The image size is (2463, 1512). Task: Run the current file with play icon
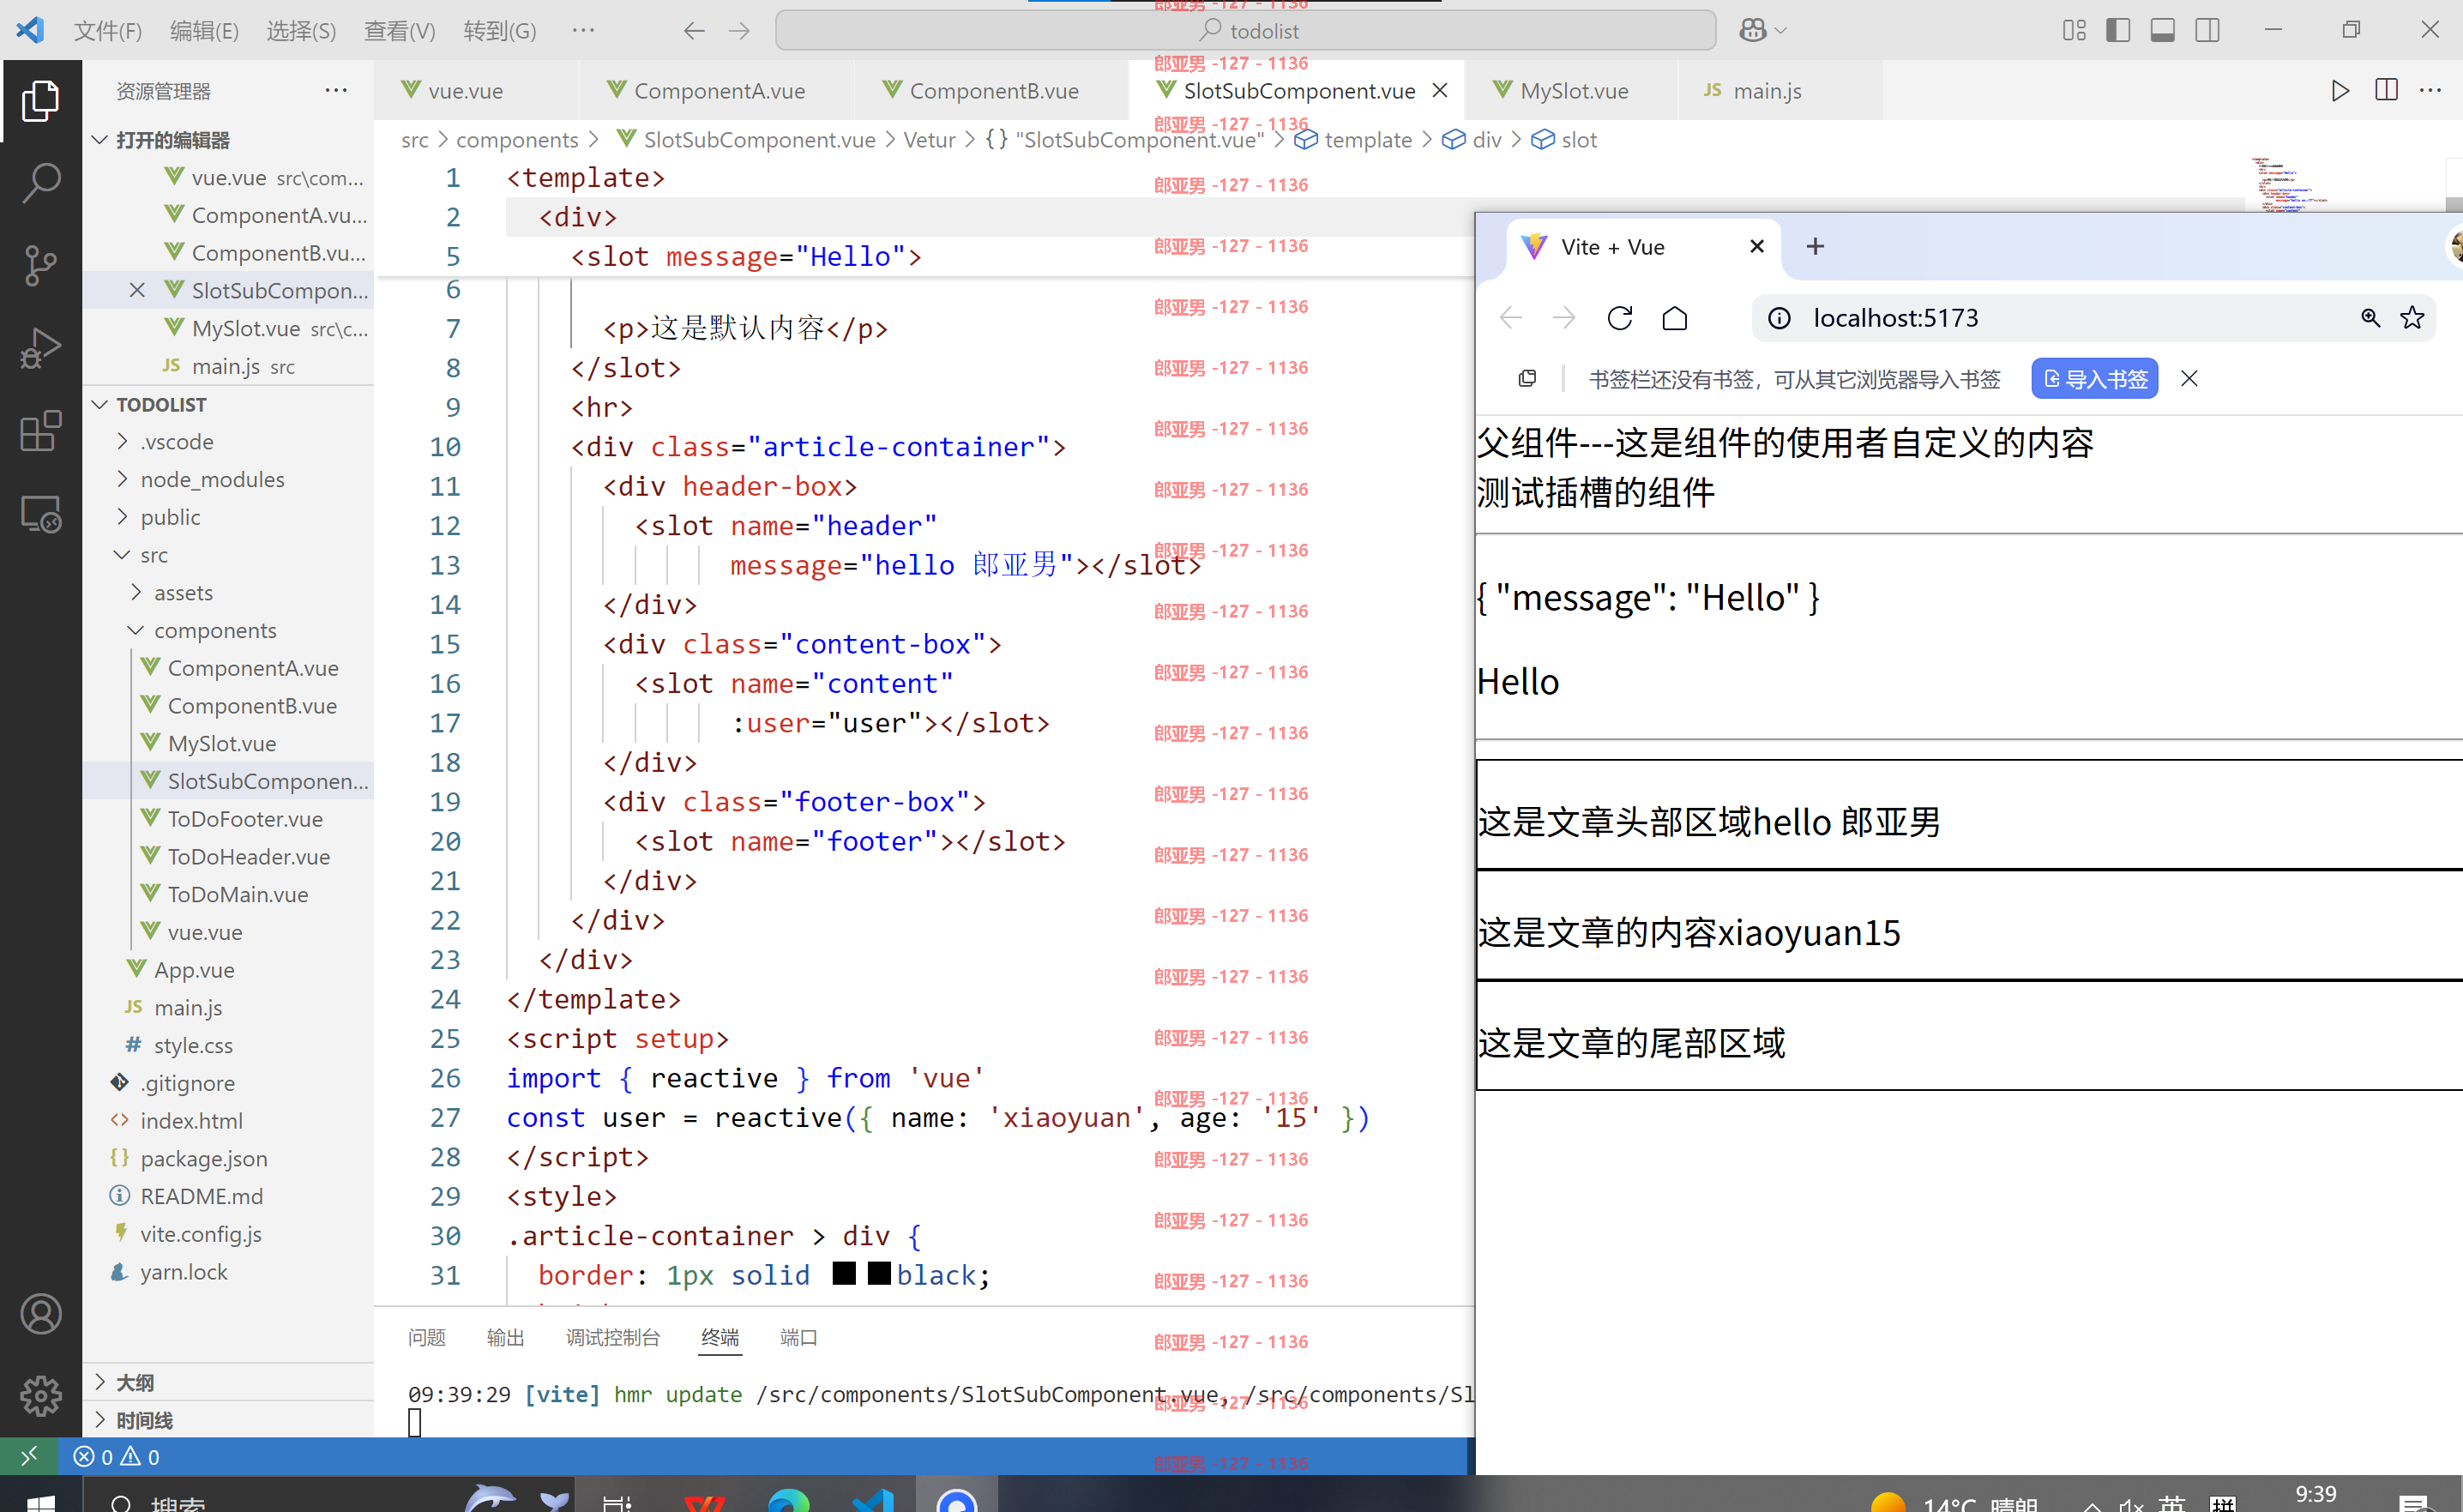(2340, 91)
